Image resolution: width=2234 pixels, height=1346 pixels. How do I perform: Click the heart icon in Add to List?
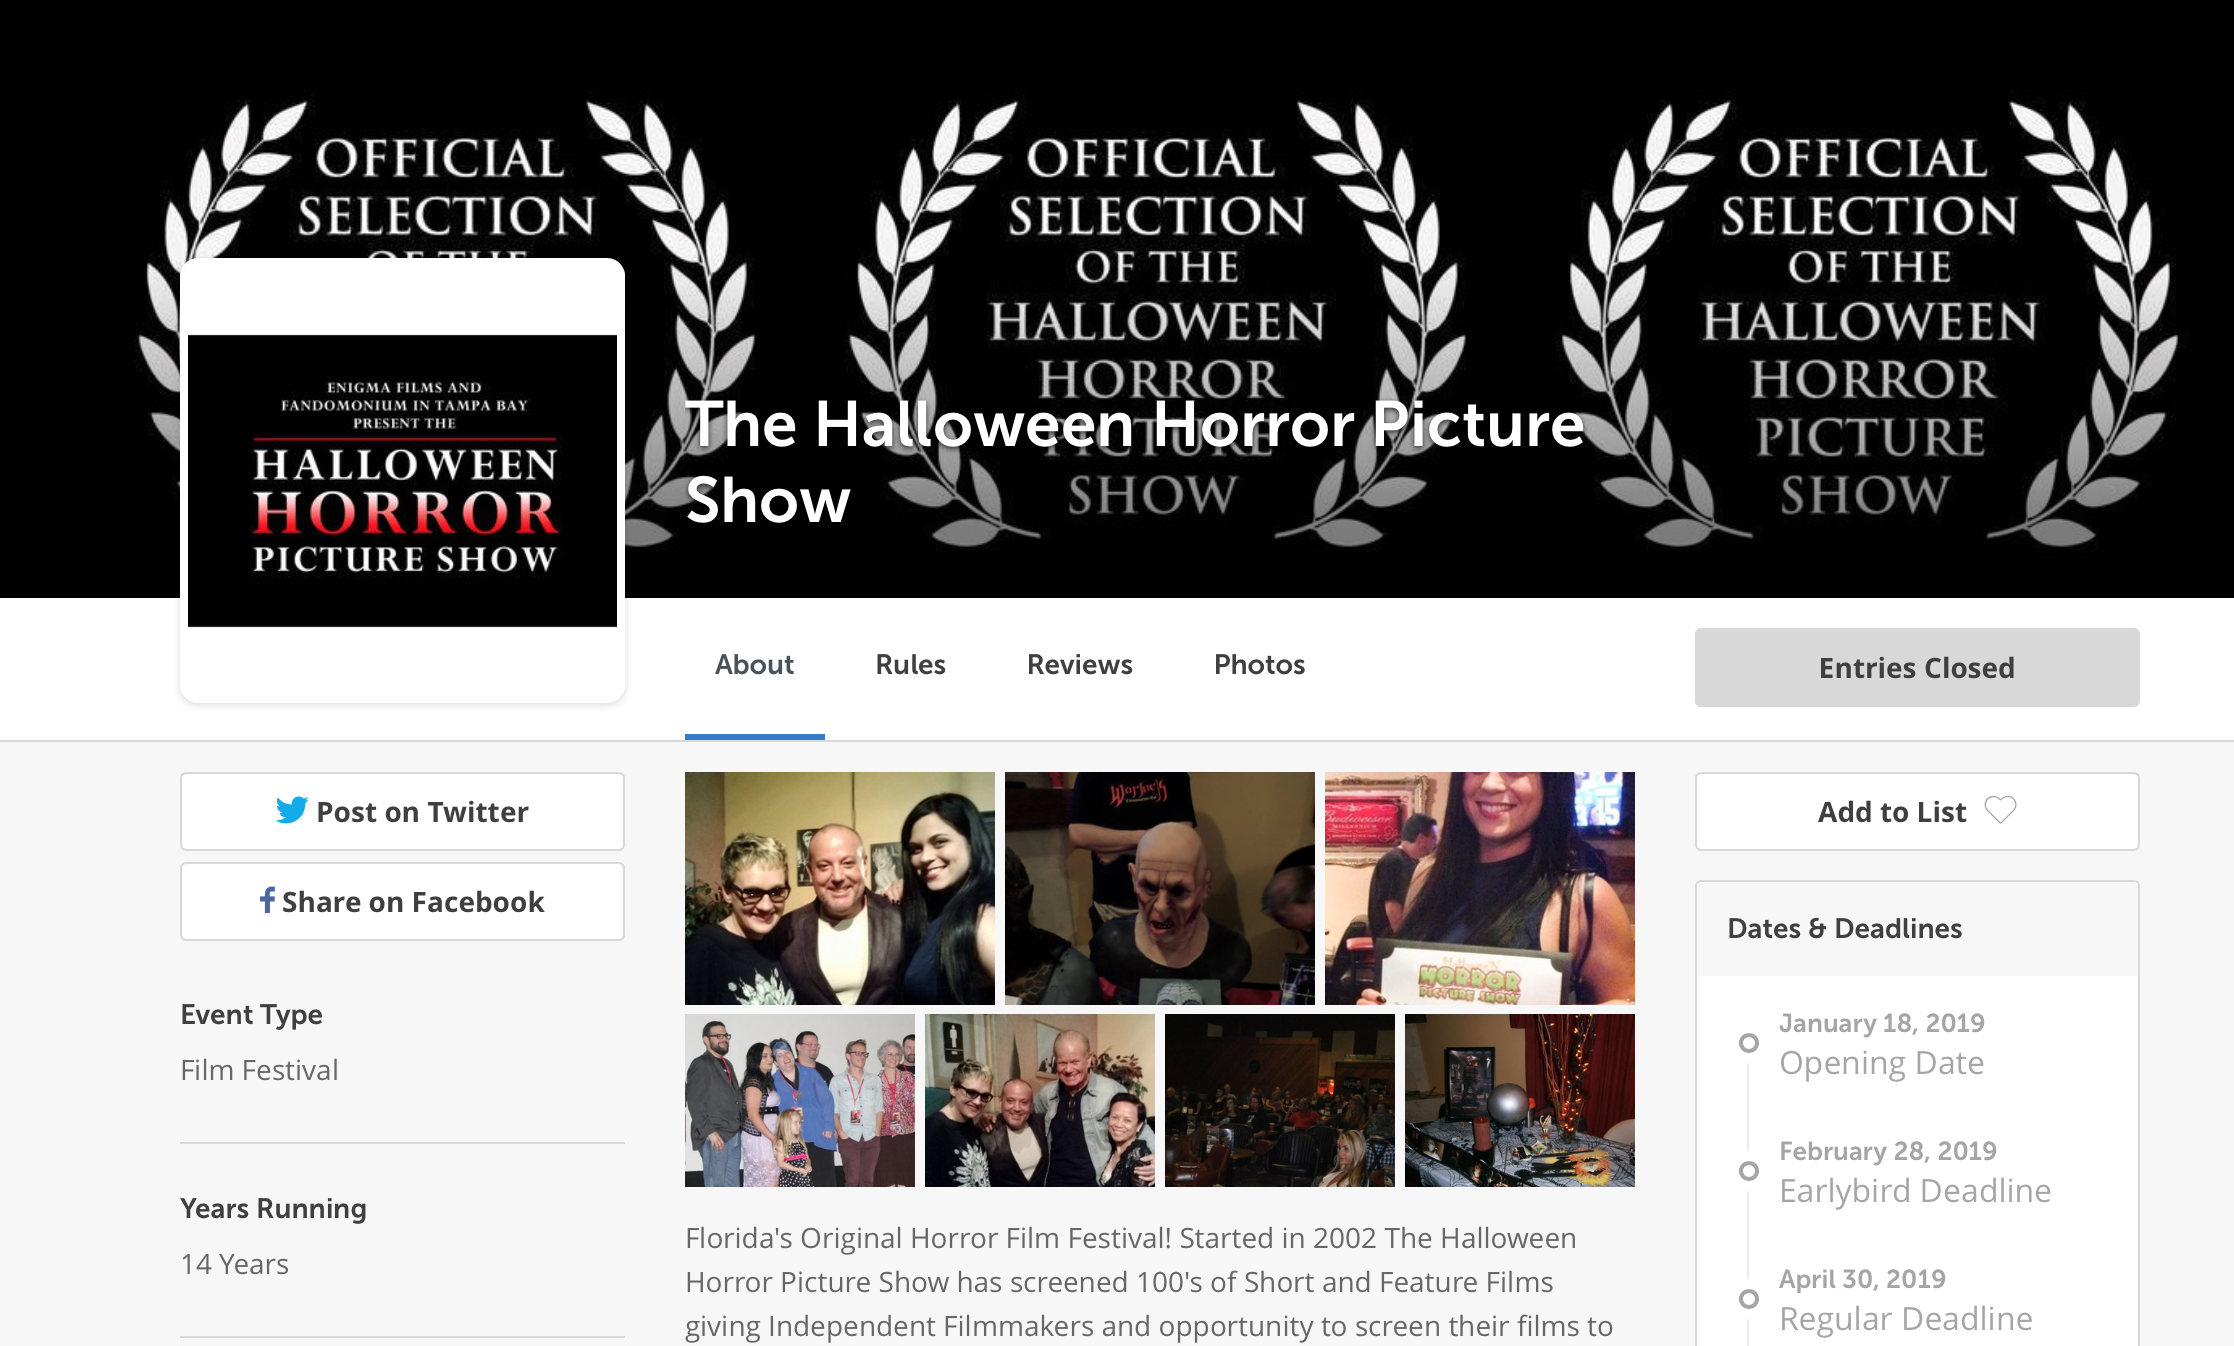click(2000, 810)
